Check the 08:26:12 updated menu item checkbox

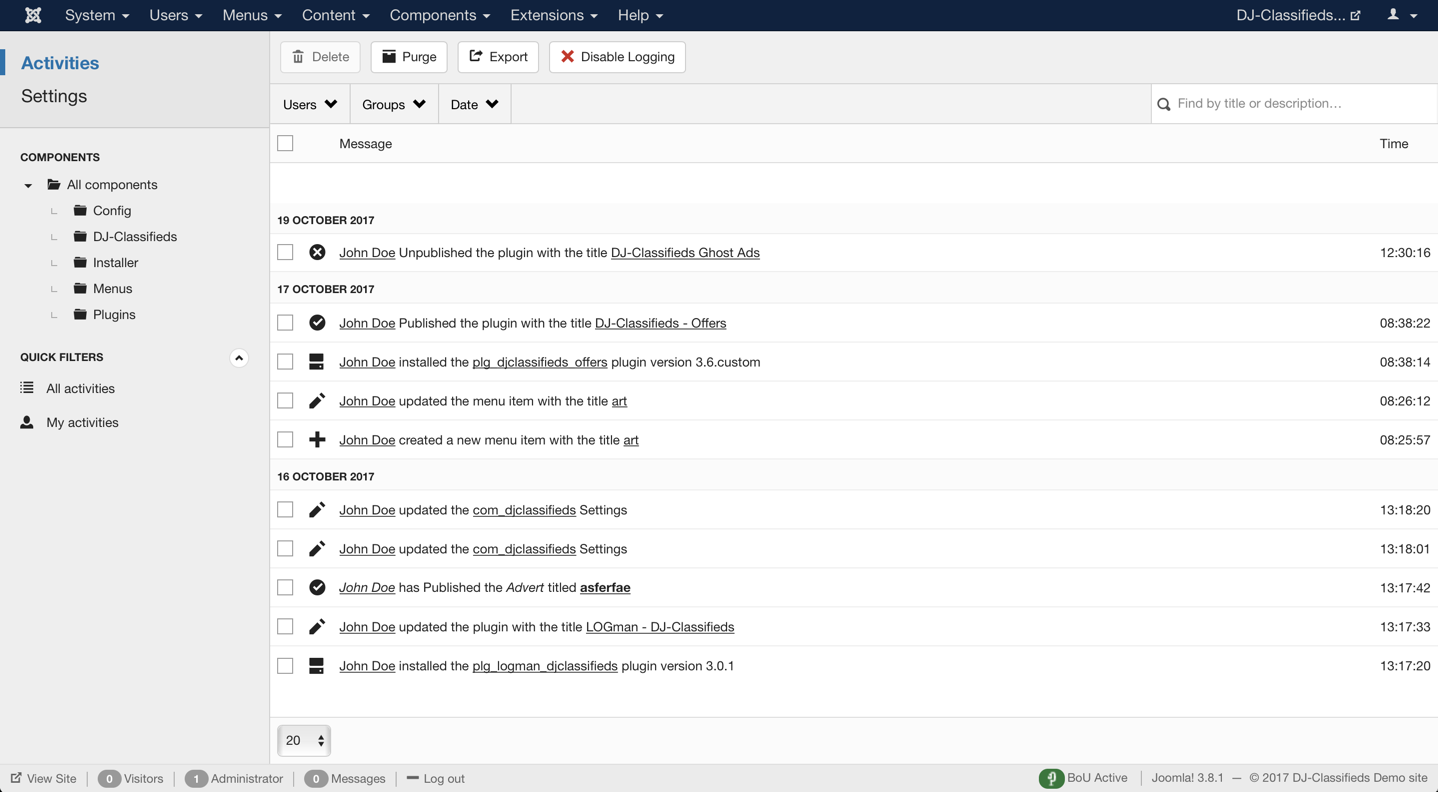285,401
